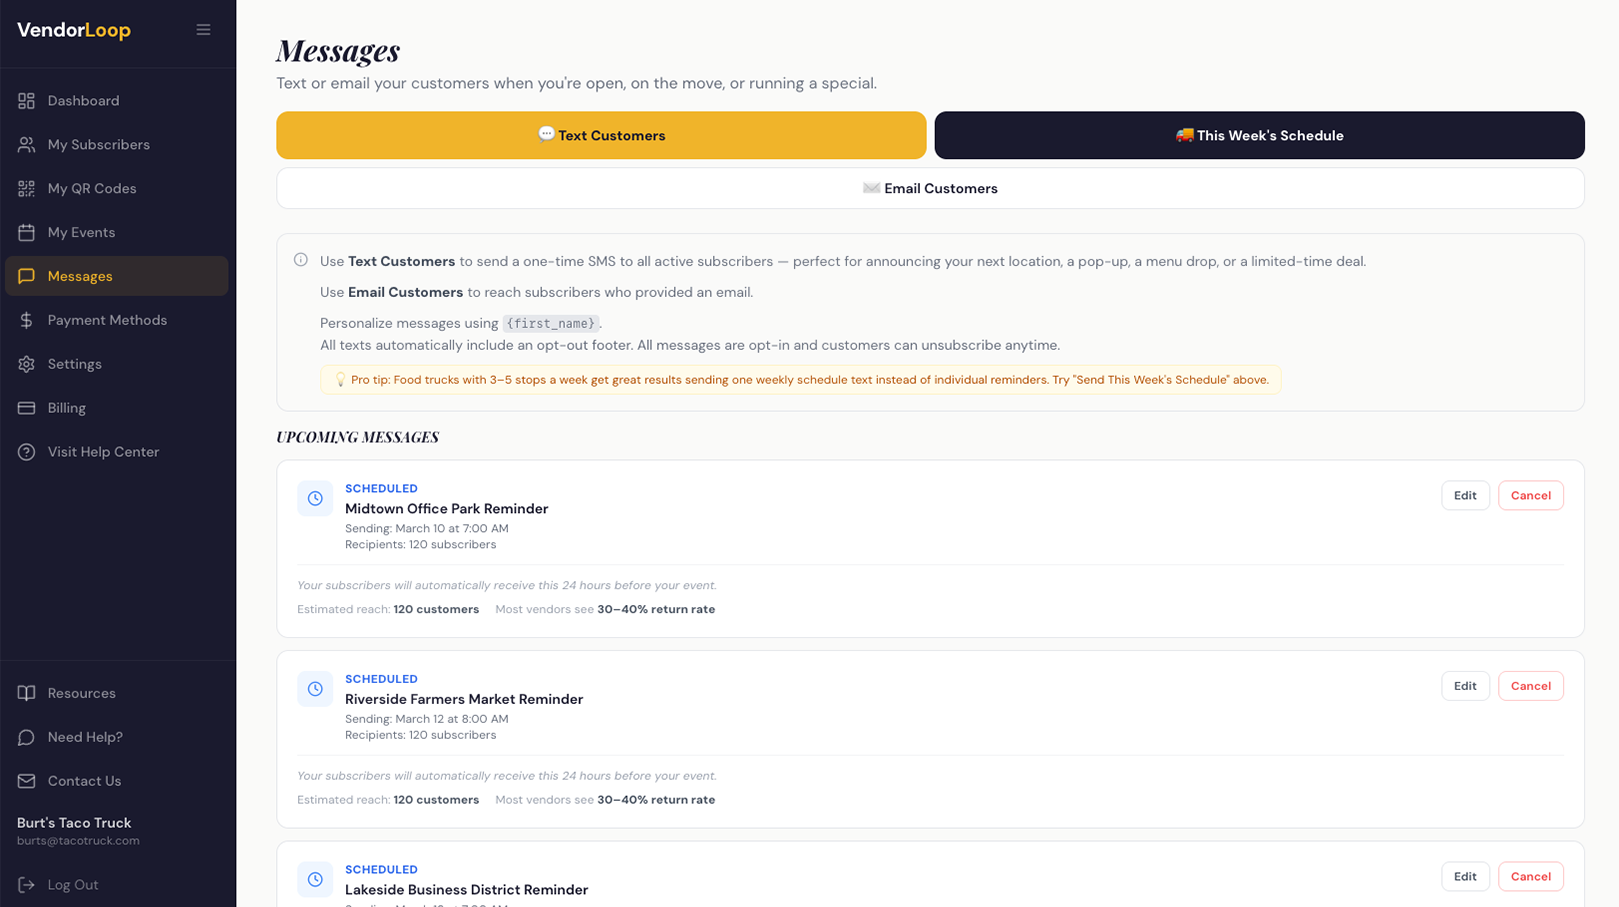Click the Payment Methods dollar icon
1619x907 pixels.
[27, 320]
